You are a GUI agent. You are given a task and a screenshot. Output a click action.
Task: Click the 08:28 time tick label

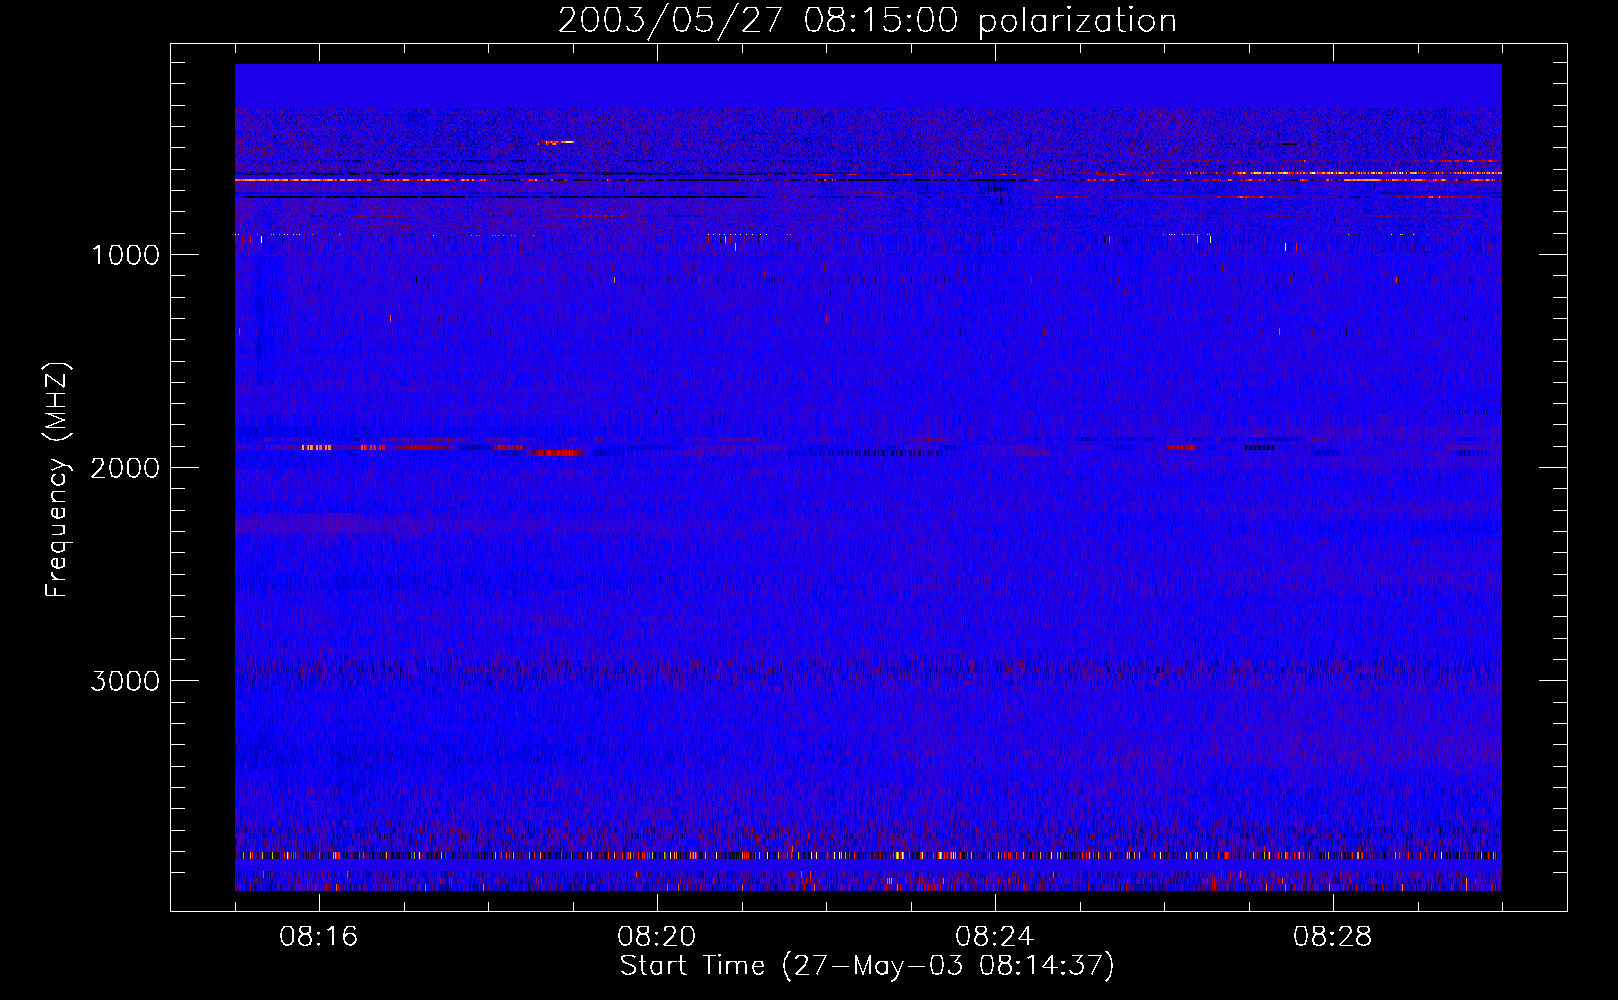click(x=1332, y=937)
